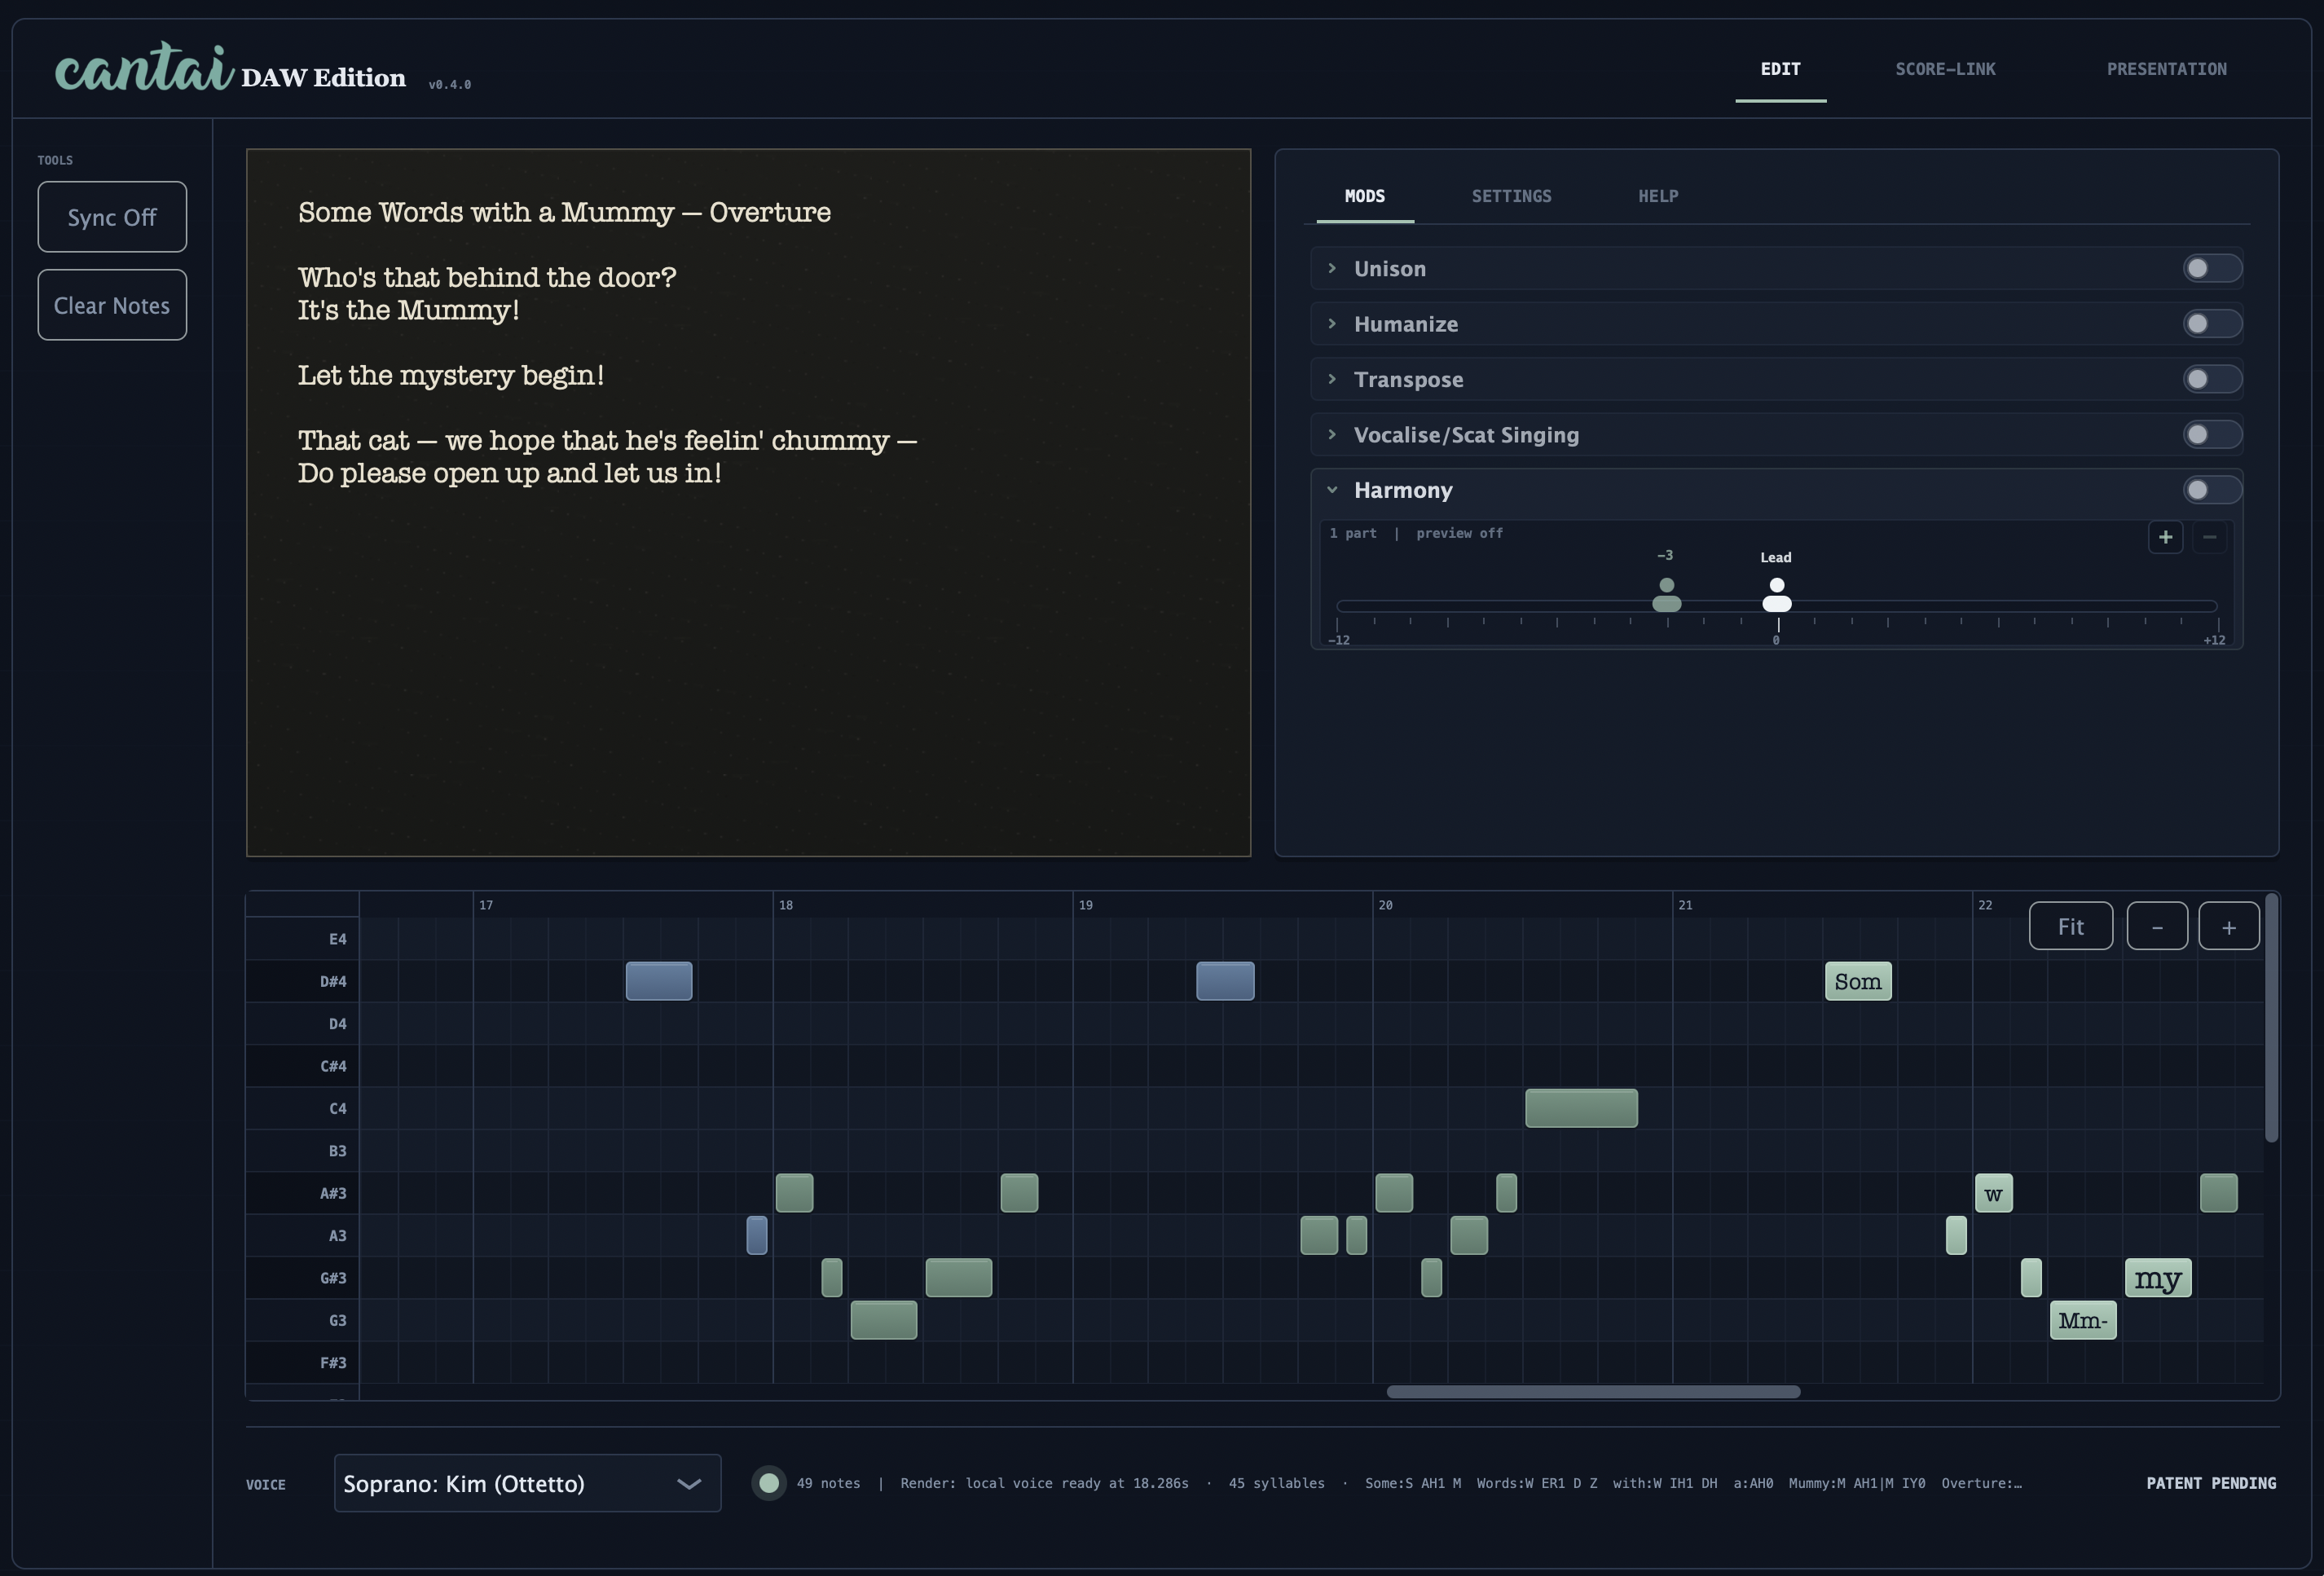Click lyric "That cat — we hope that he's feelin' chummy —"
The height and width of the screenshot is (1576, 2324).
pyautogui.click(x=608, y=441)
